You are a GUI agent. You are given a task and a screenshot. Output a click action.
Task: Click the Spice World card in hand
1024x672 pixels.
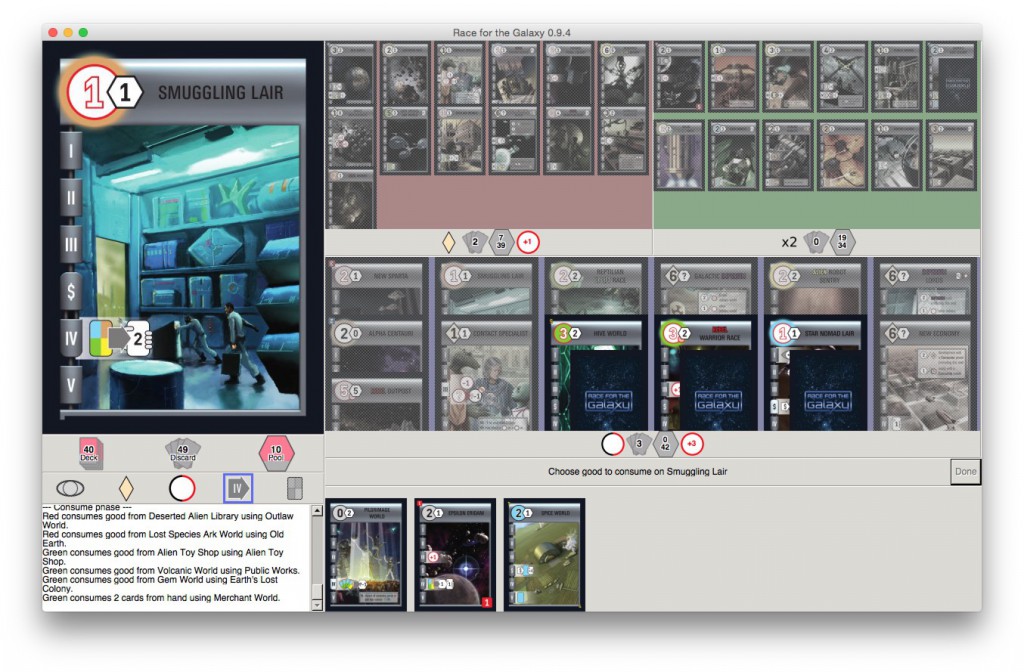[544, 553]
